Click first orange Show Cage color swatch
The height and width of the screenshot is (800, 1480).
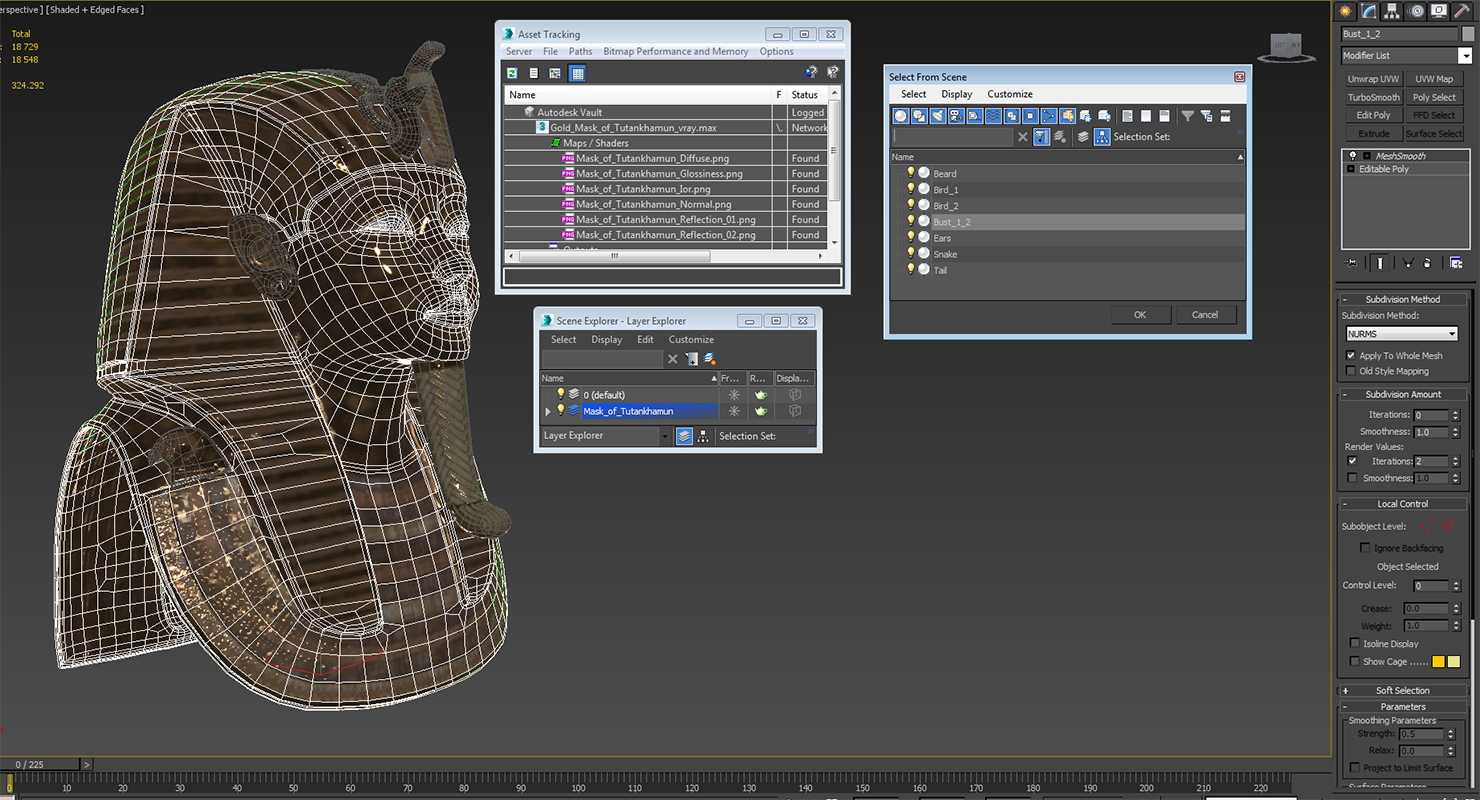pyautogui.click(x=1438, y=661)
